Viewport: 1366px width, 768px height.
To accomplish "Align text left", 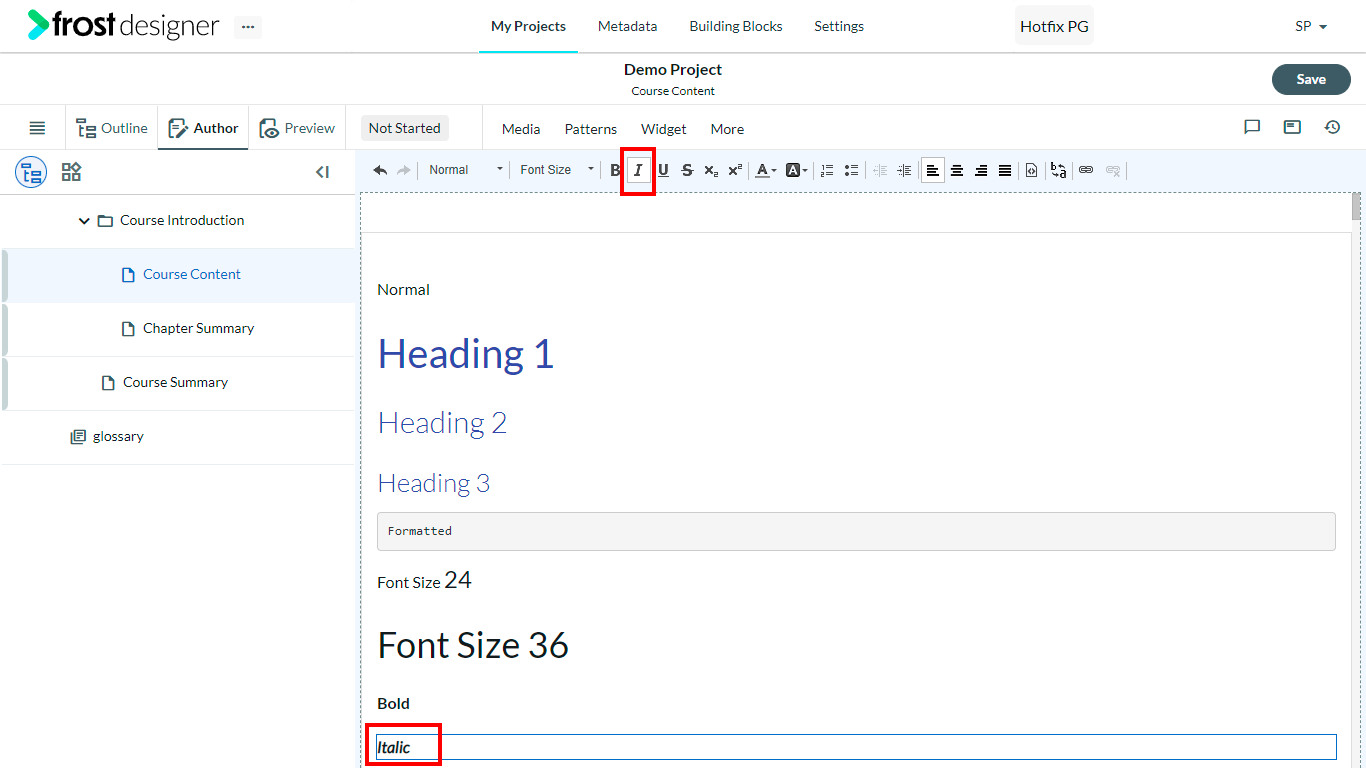I will (x=933, y=170).
